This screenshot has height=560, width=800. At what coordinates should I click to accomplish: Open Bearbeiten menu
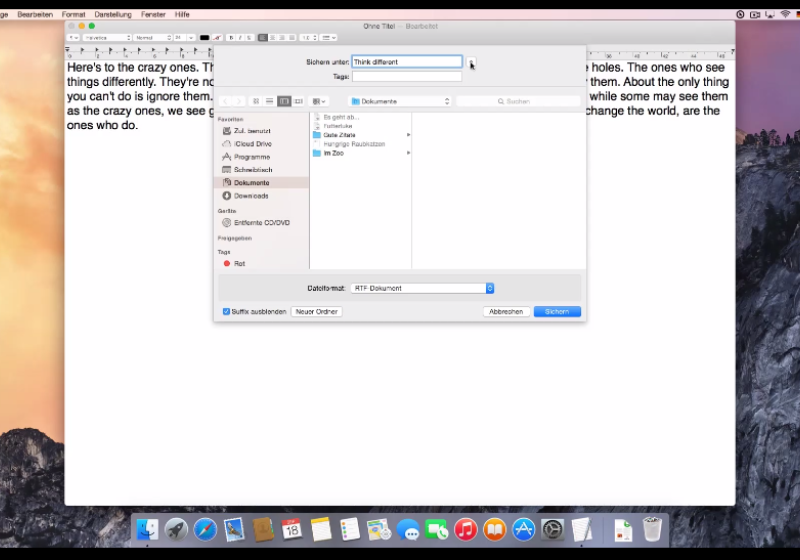(x=35, y=14)
